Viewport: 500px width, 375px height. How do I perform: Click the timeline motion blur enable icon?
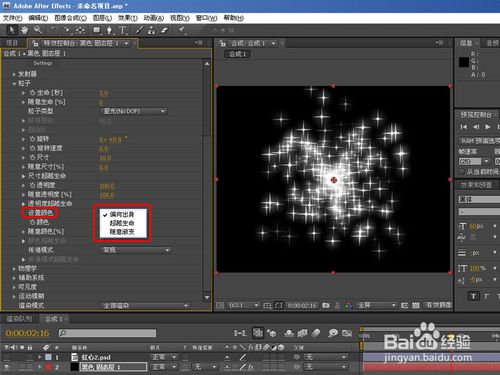(x=316, y=333)
